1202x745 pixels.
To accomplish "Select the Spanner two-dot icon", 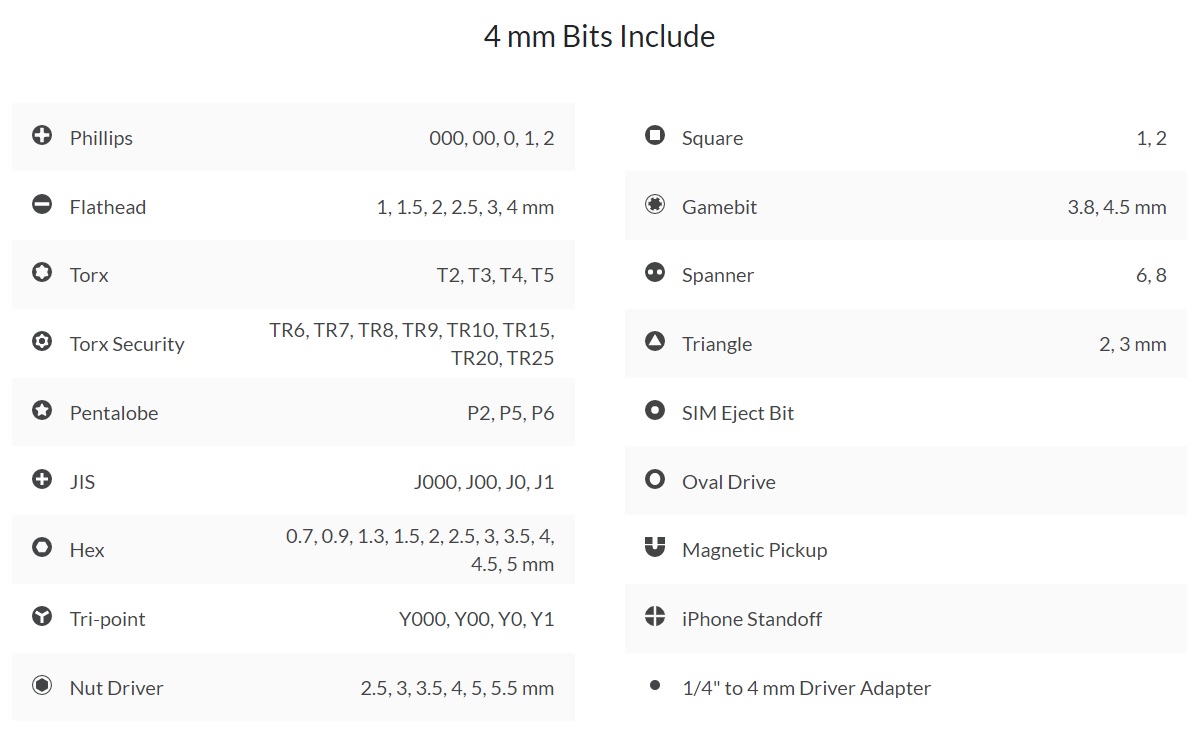I will pos(655,273).
